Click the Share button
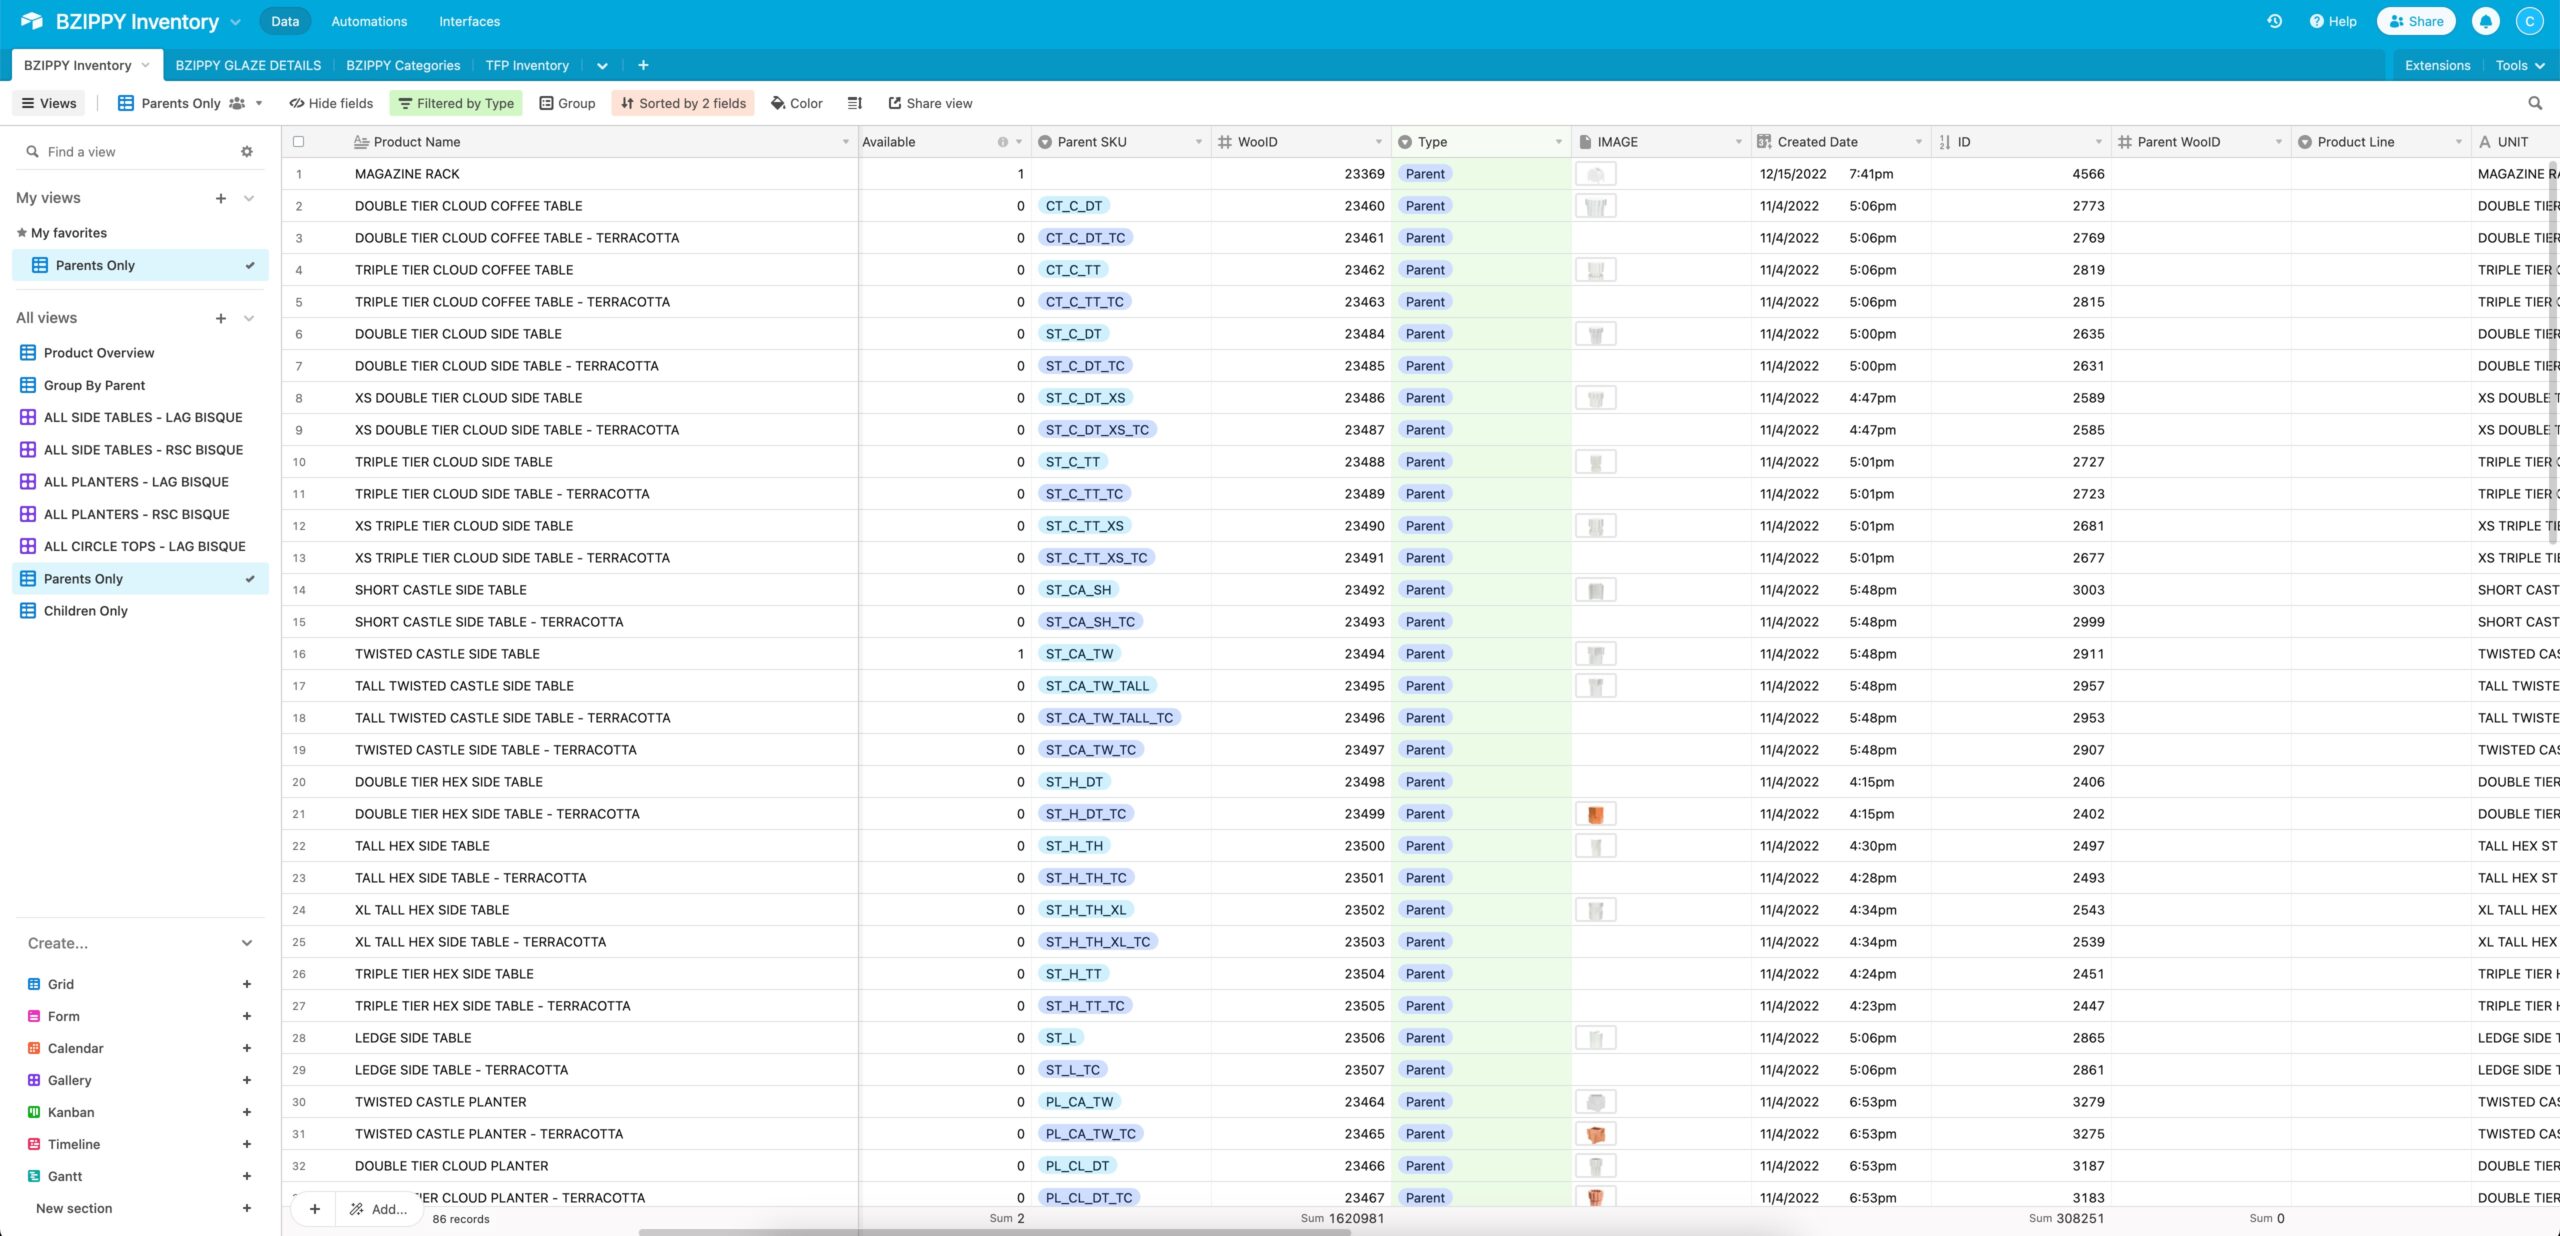 (x=2416, y=21)
